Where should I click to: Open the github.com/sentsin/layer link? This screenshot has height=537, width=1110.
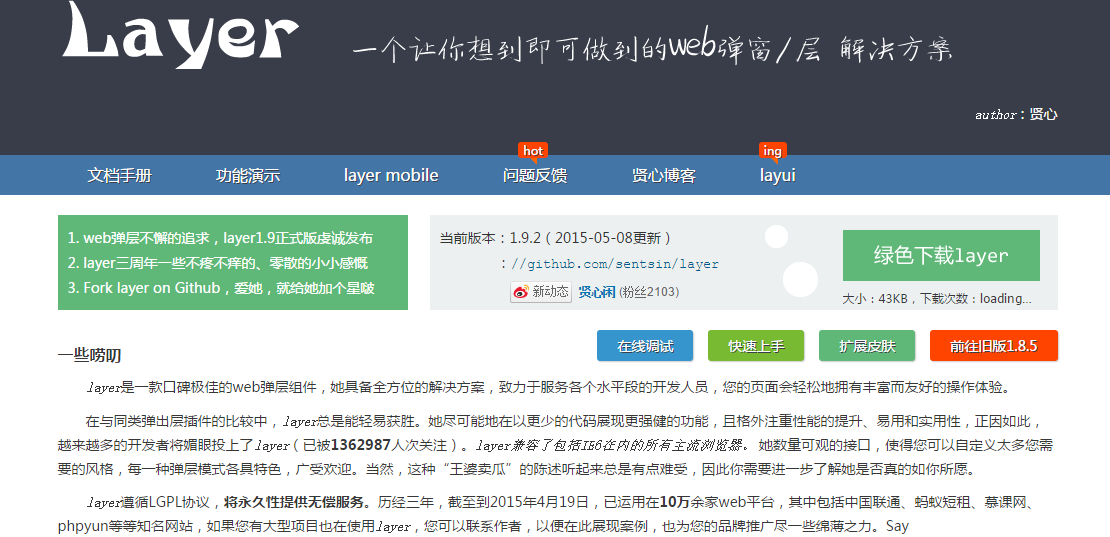615,265
